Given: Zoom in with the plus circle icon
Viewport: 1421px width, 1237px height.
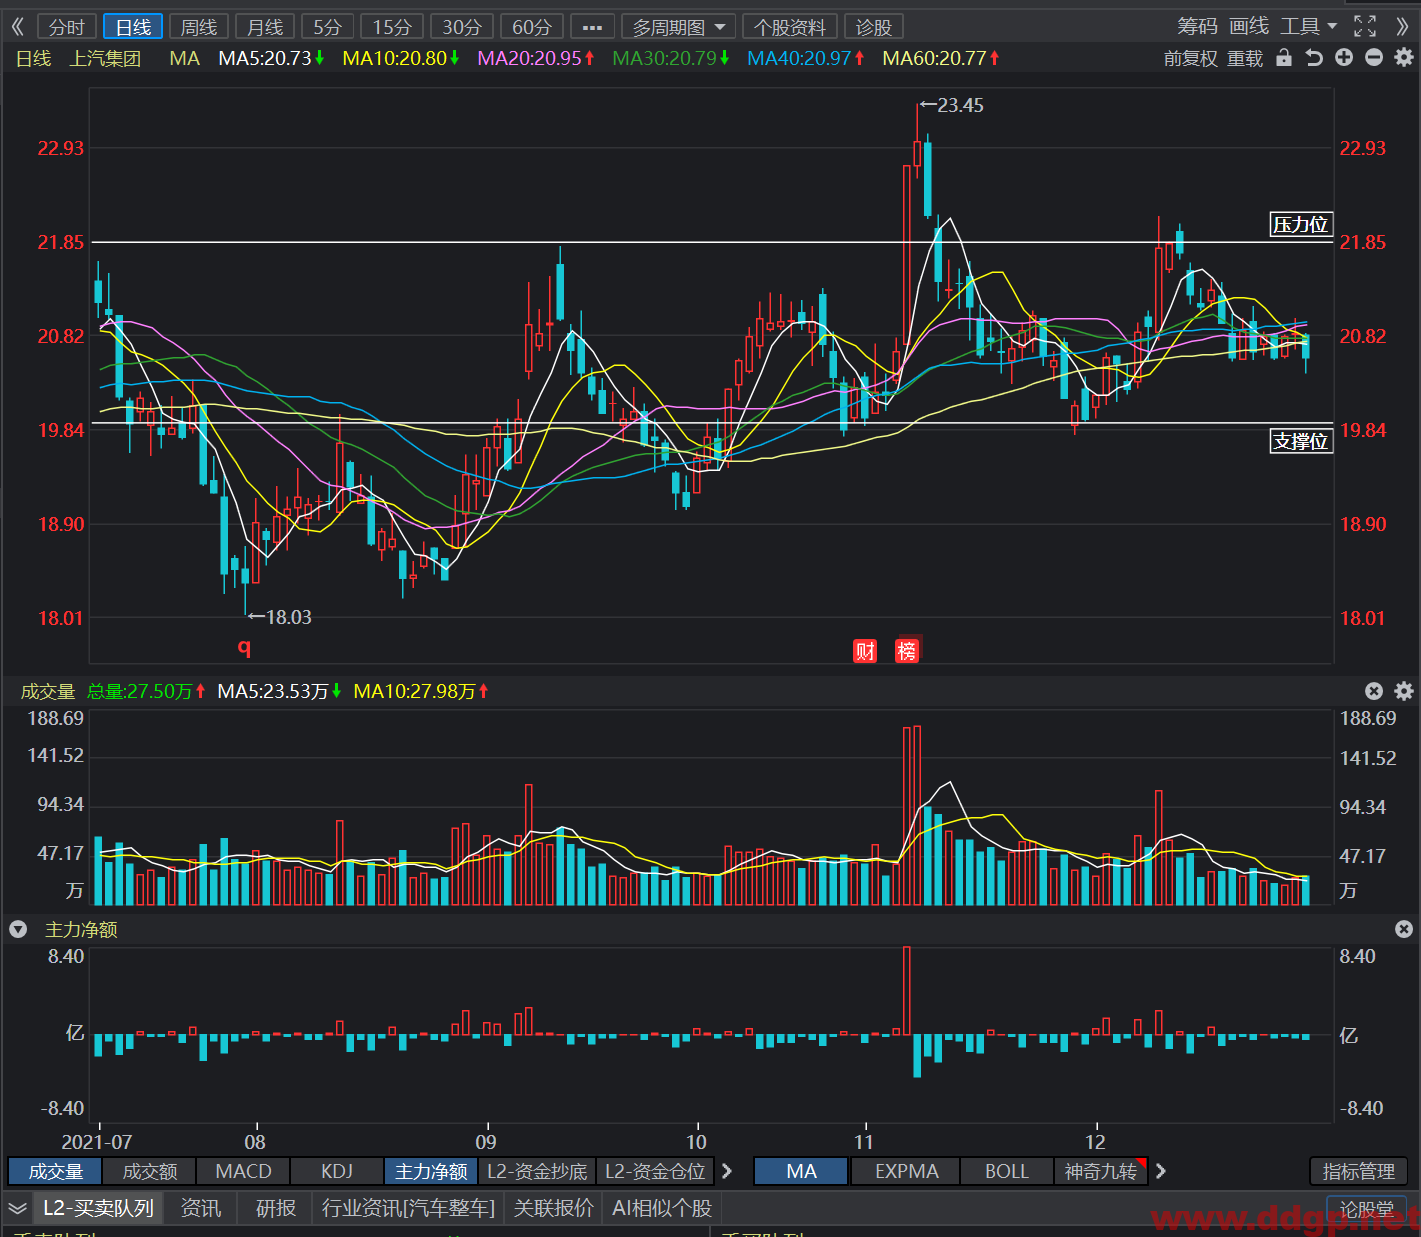Looking at the screenshot, I should pos(1344,58).
